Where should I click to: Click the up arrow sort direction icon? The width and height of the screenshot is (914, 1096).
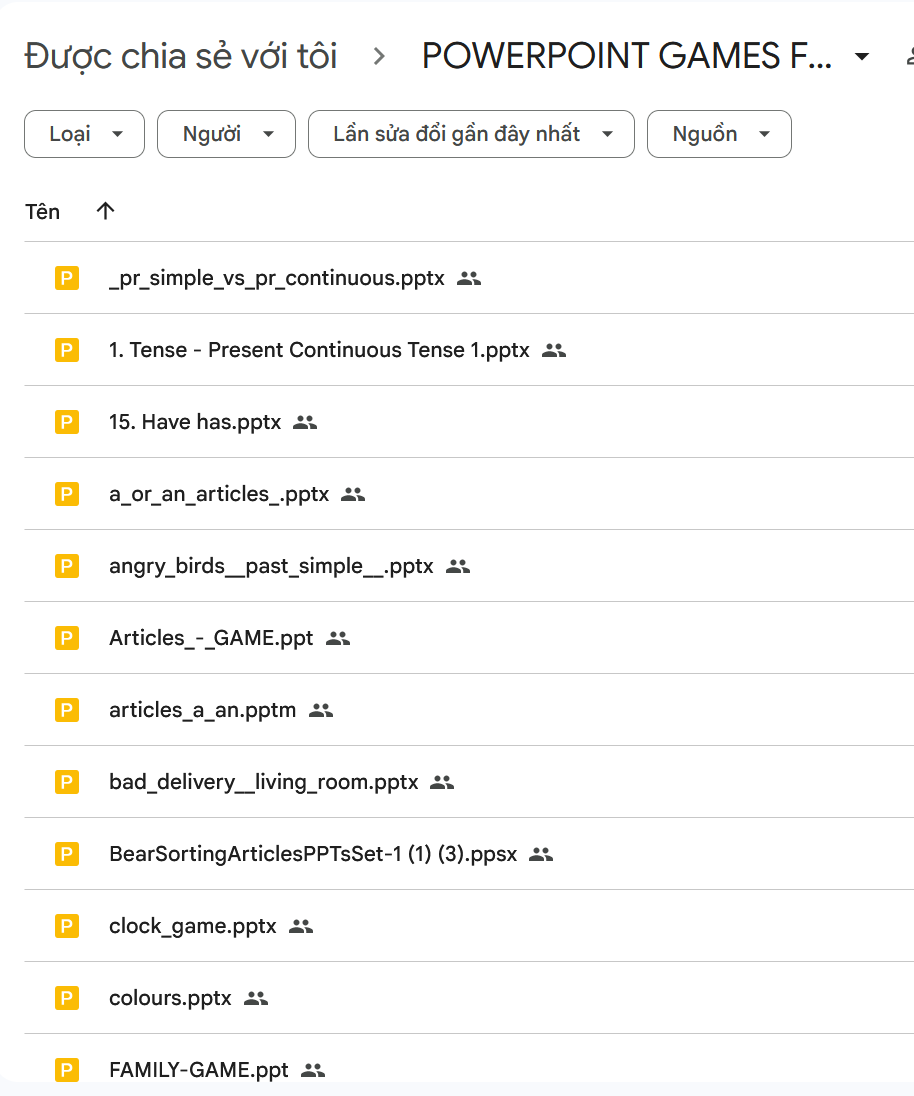[105, 211]
